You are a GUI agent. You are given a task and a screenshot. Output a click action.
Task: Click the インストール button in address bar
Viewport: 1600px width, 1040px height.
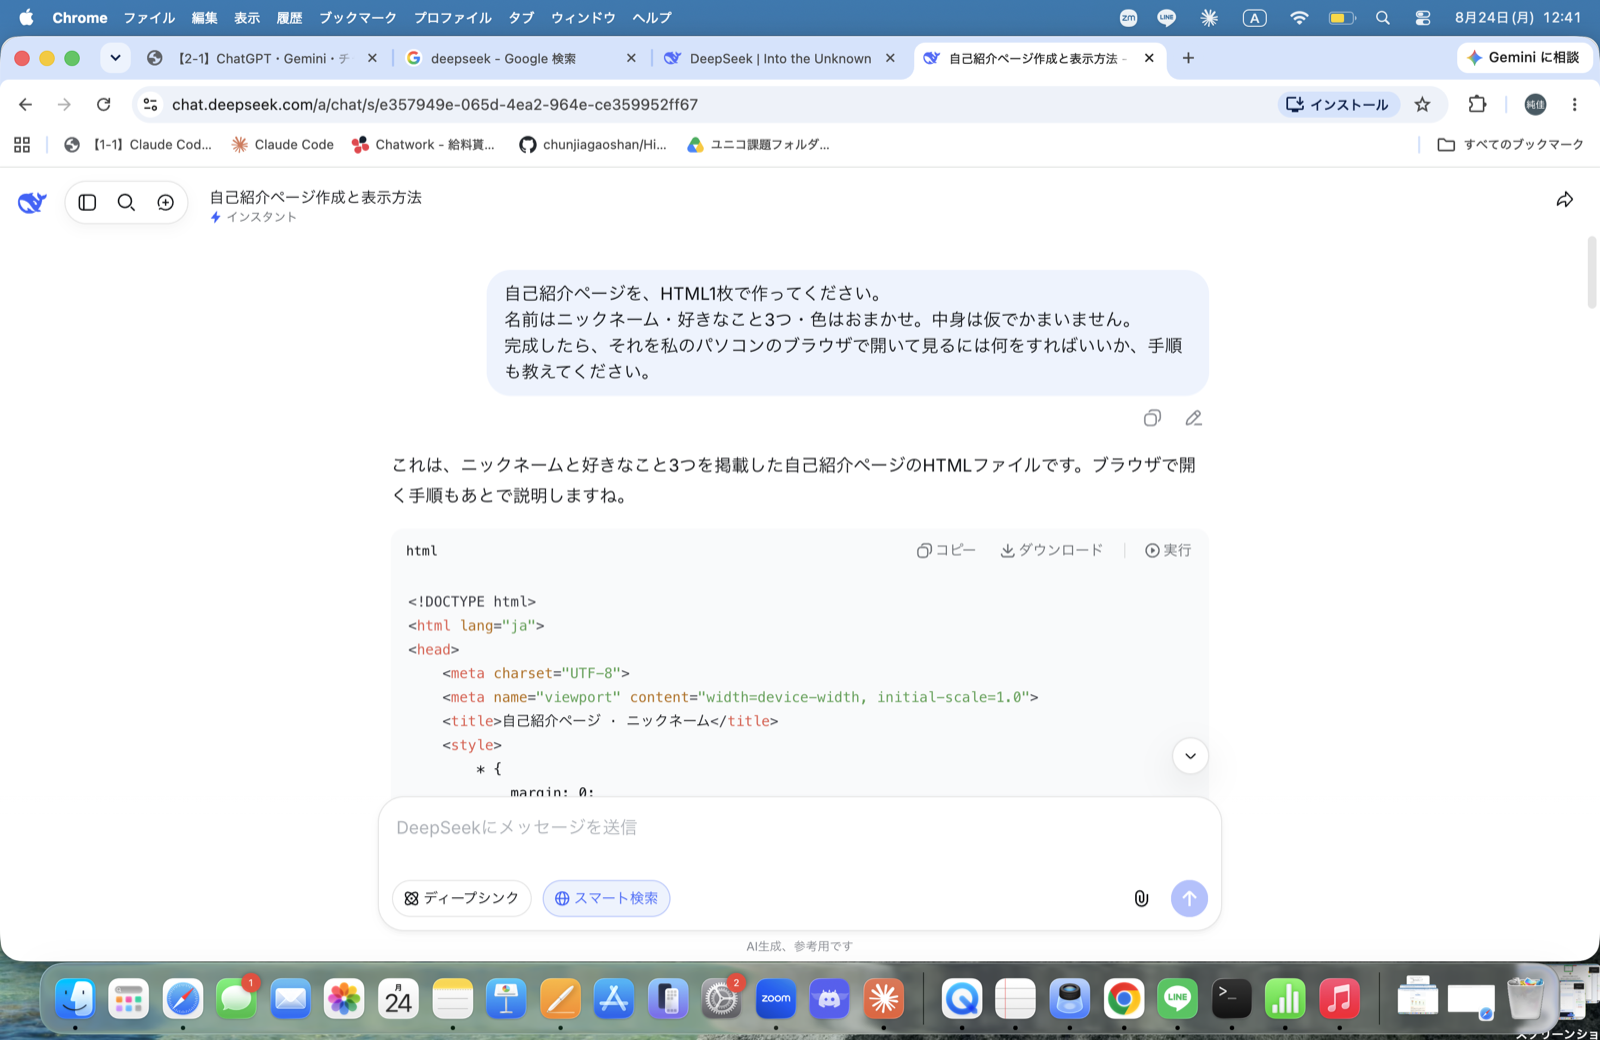1338,104
